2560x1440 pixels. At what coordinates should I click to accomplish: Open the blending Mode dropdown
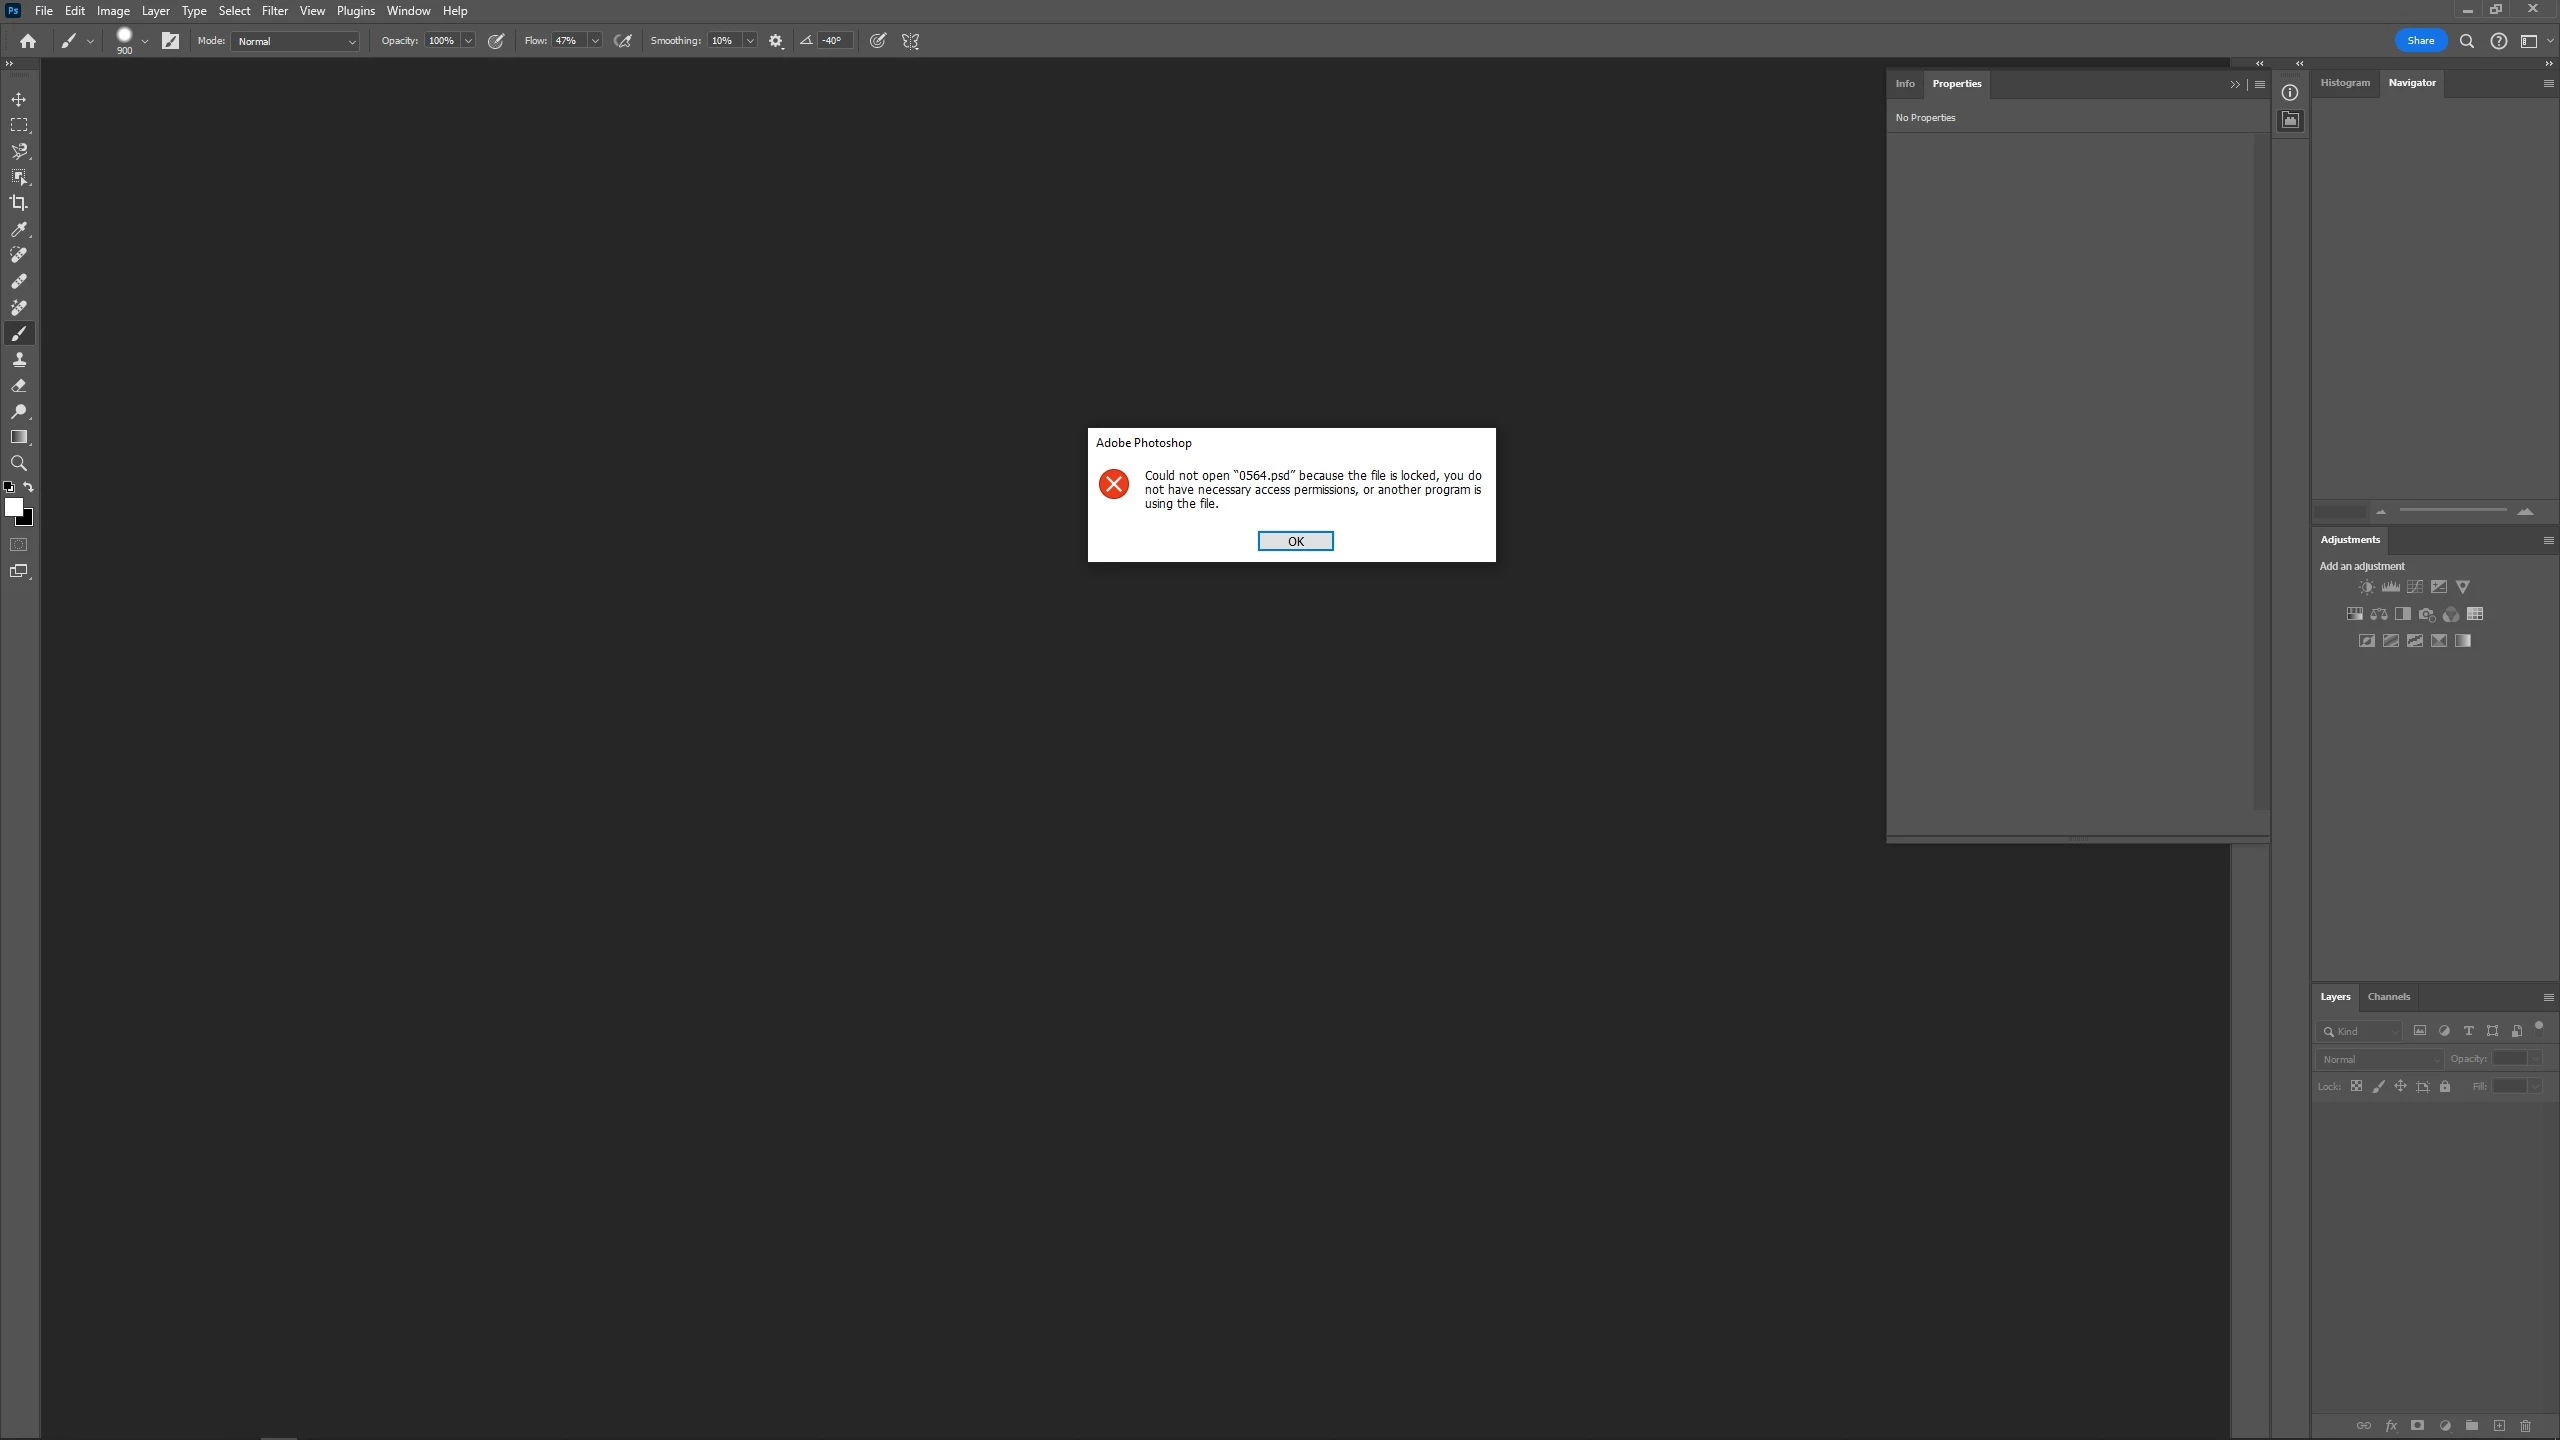pyautogui.click(x=296, y=41)
